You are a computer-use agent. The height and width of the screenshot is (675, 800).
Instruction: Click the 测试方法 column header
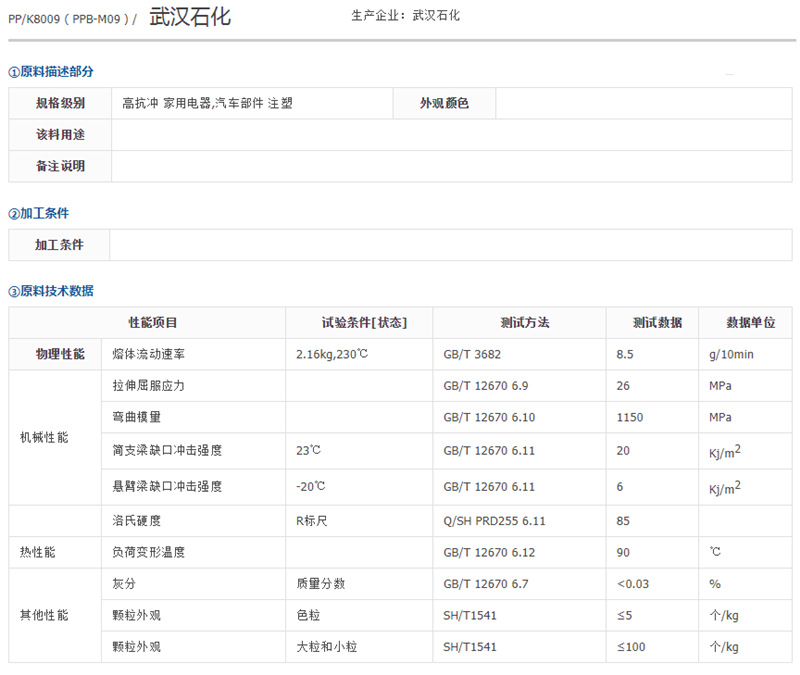click(x=519, y=322)
